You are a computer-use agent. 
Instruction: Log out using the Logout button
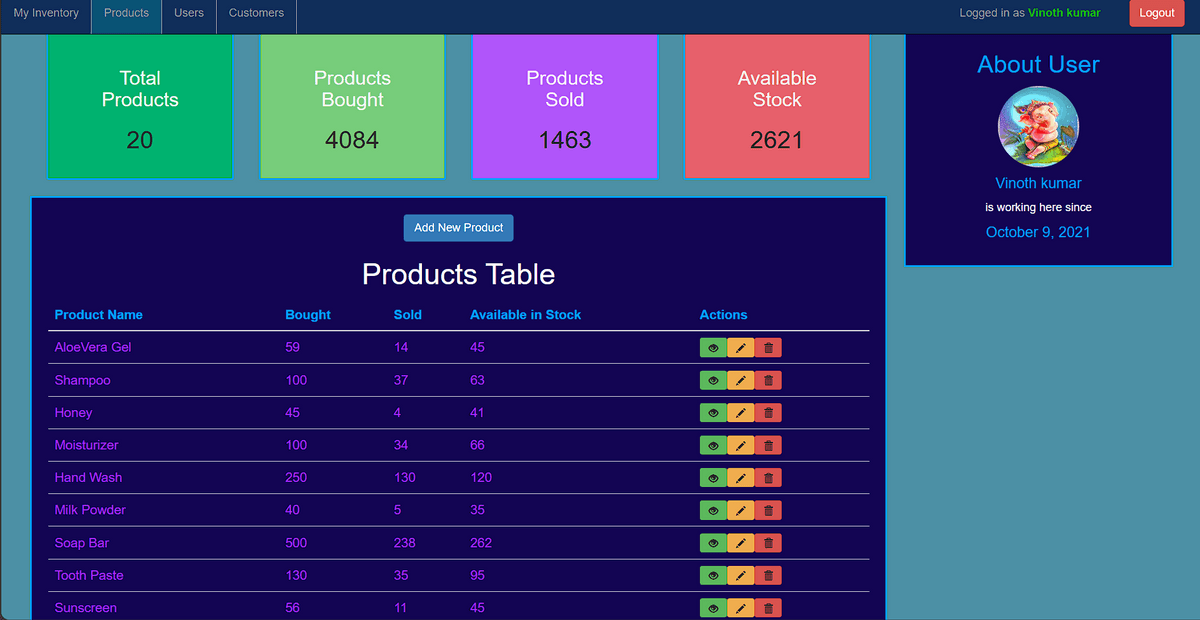tap(1156, 13)
